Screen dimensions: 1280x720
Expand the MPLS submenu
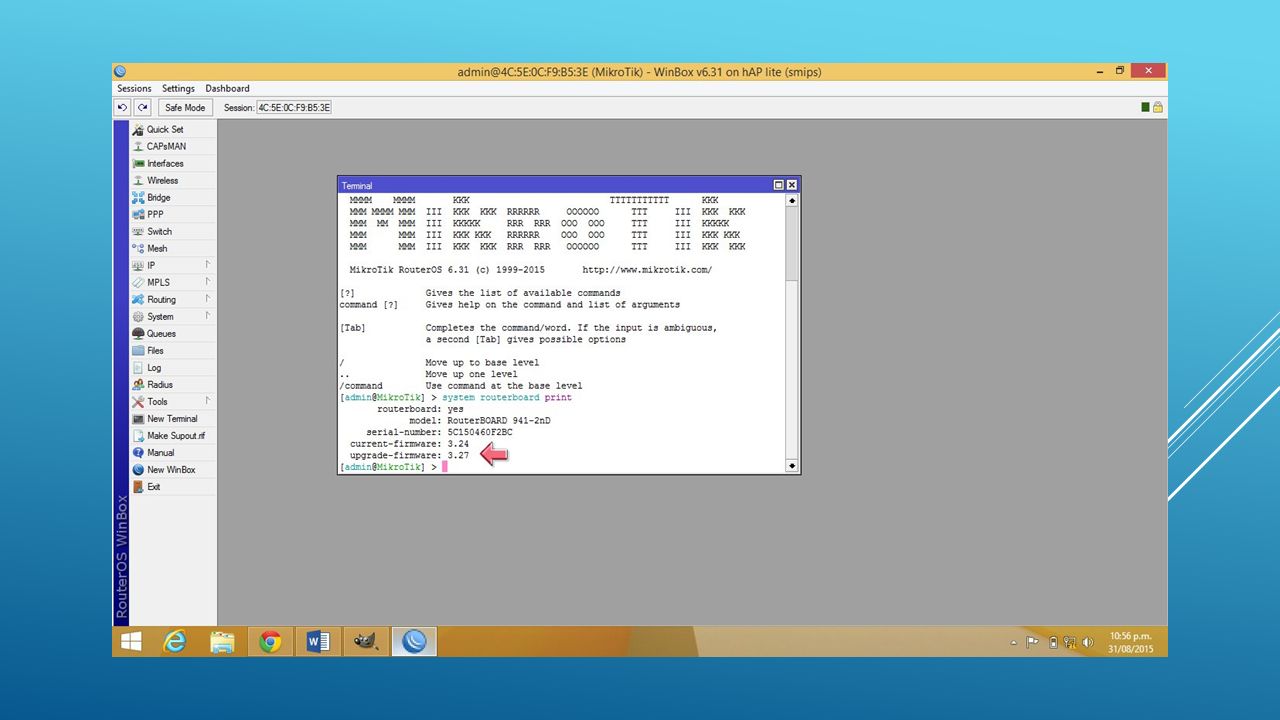[173, 282]
